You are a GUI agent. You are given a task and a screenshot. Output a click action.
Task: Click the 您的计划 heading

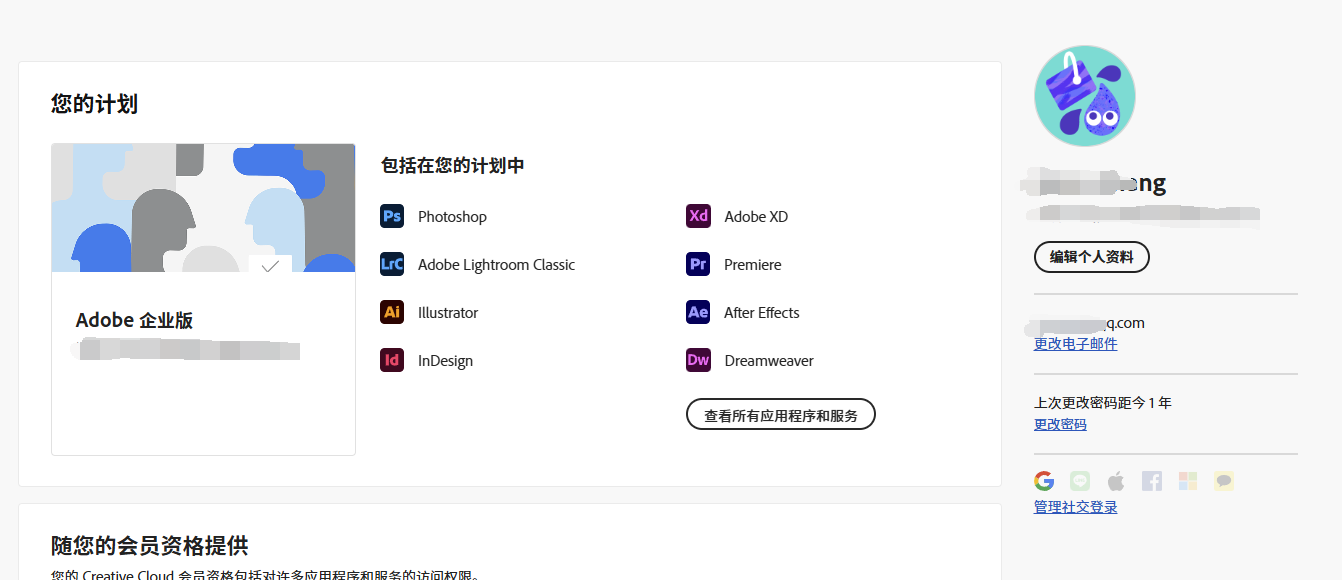coord(94,104)
